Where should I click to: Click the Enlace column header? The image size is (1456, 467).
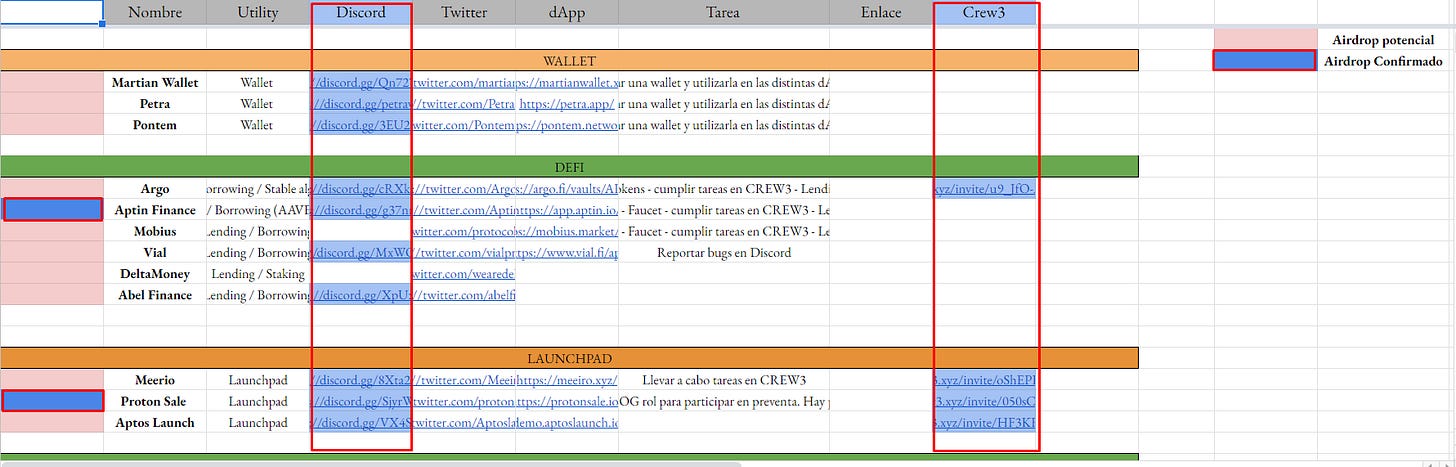[x=881, y=13]
